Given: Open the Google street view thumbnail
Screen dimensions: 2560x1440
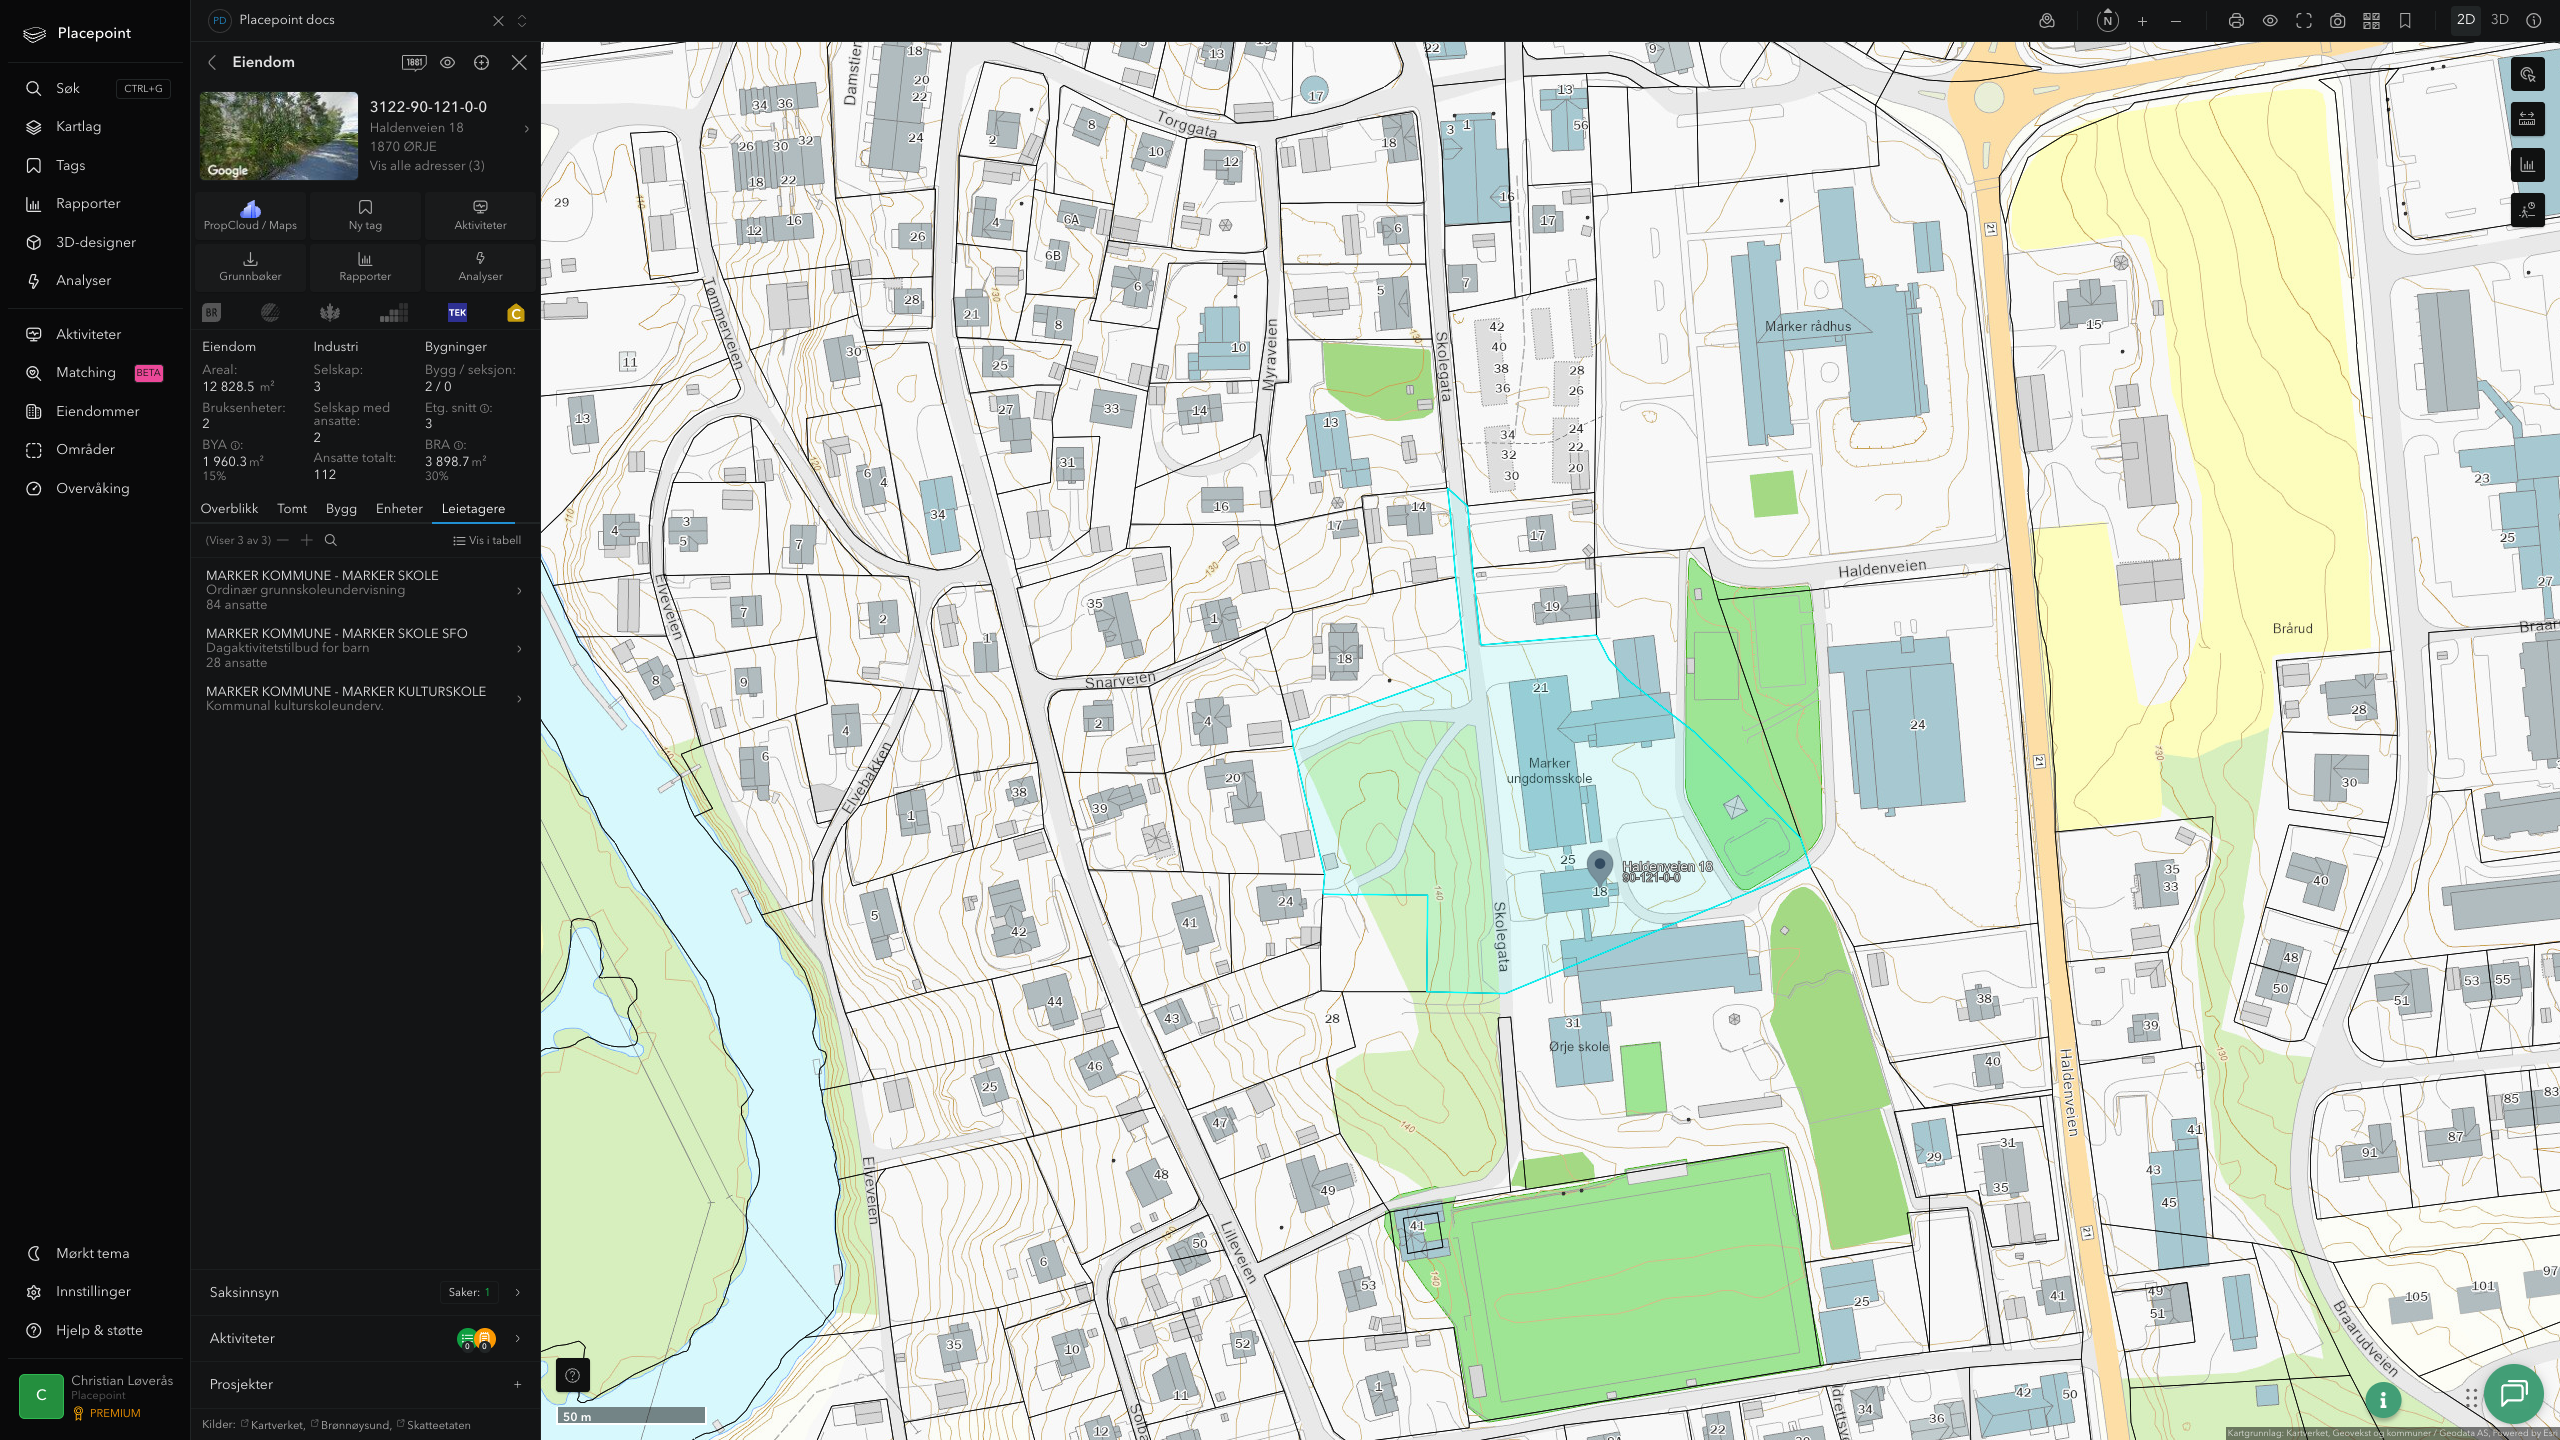Looking at the screenshot, I should click(279, 136).
